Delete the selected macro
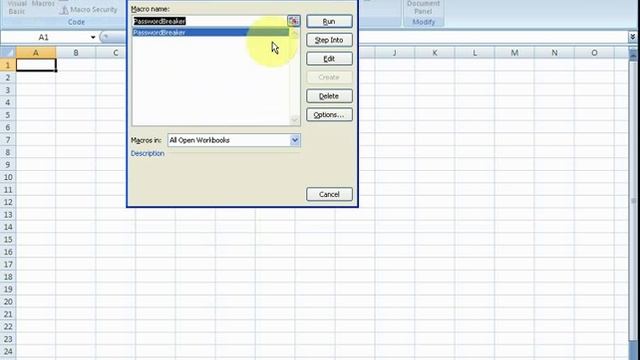The image size is (640, 360). pos(329,96)
